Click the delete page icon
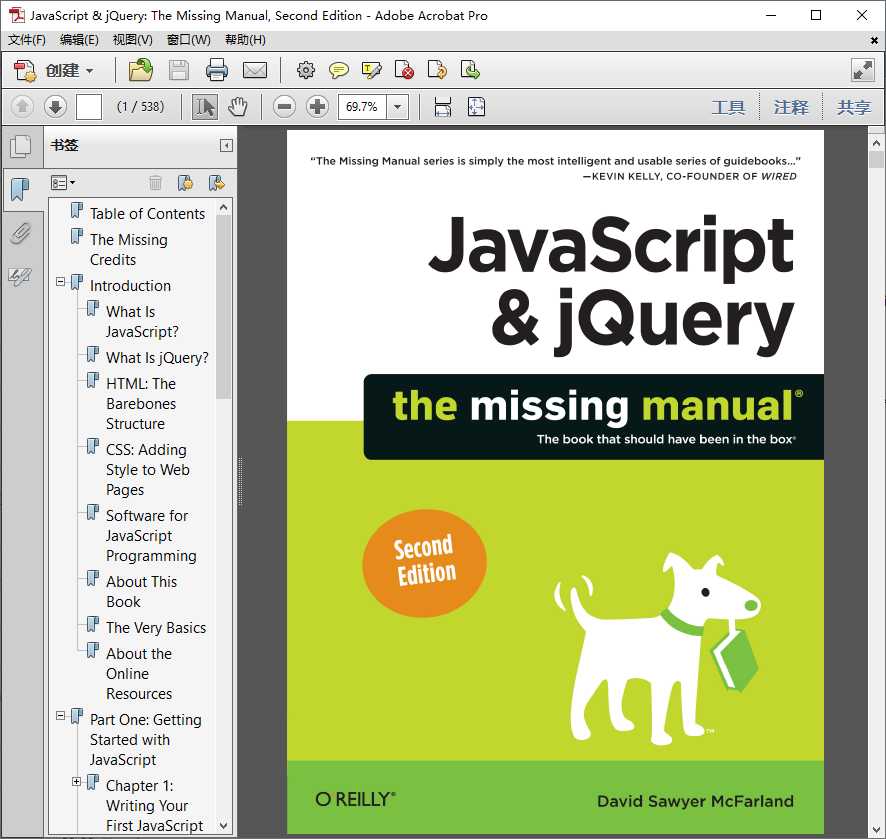Viewport: 886px width, 839px height. pos(404,71)
